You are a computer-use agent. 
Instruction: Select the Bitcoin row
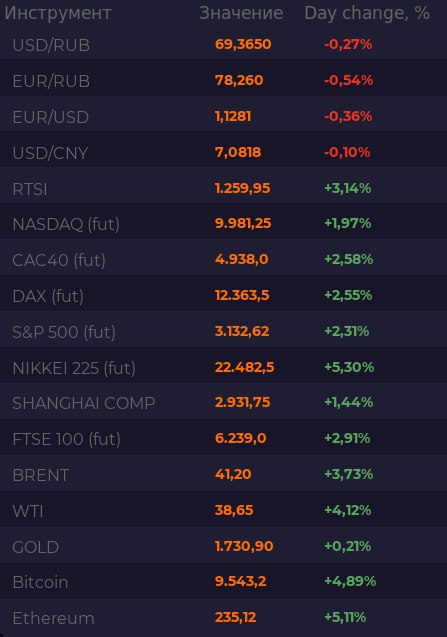pyautogui.click(x=224, y=581)
